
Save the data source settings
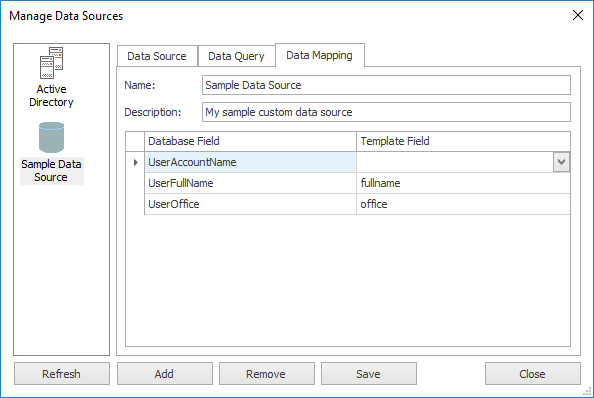(369, 374)
